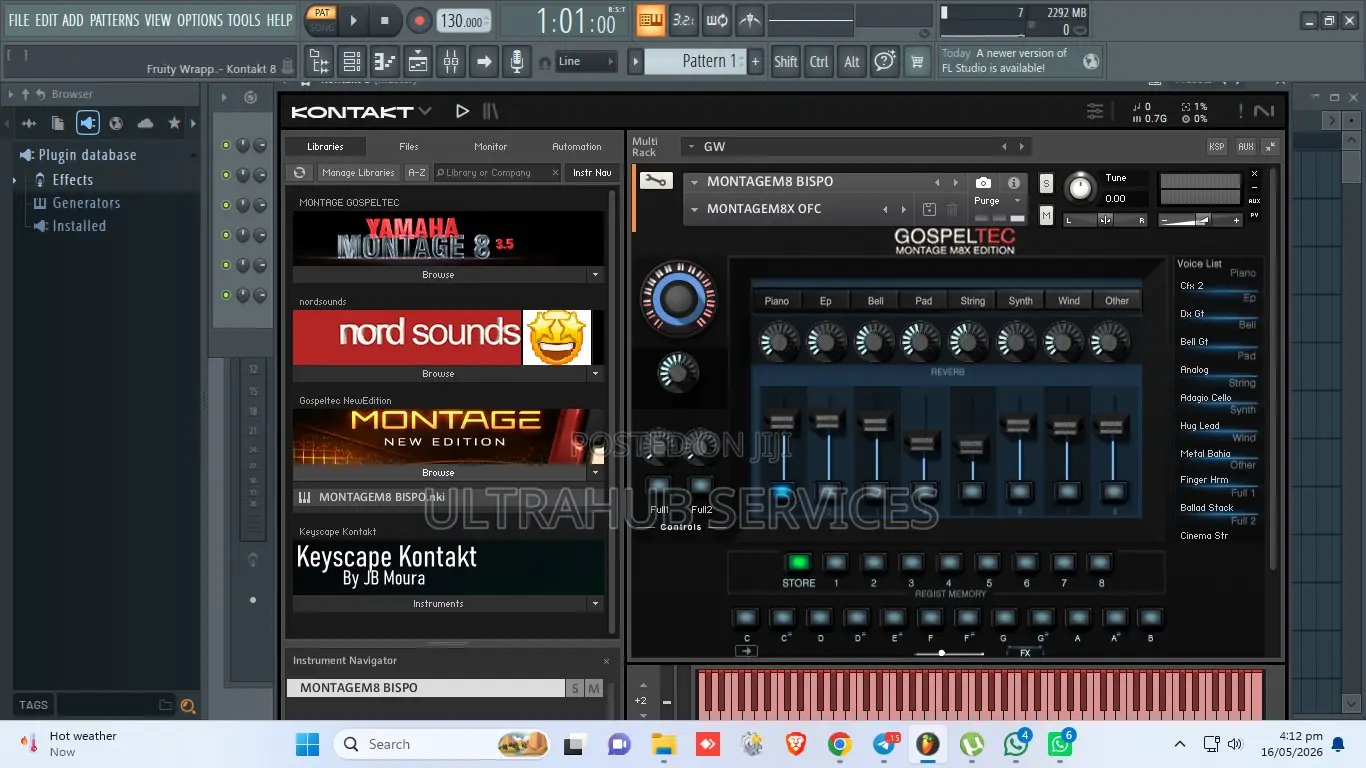Open the PATTERNS menu
The height and width of the screenshot is (768, 1366).
pos(114,20)
